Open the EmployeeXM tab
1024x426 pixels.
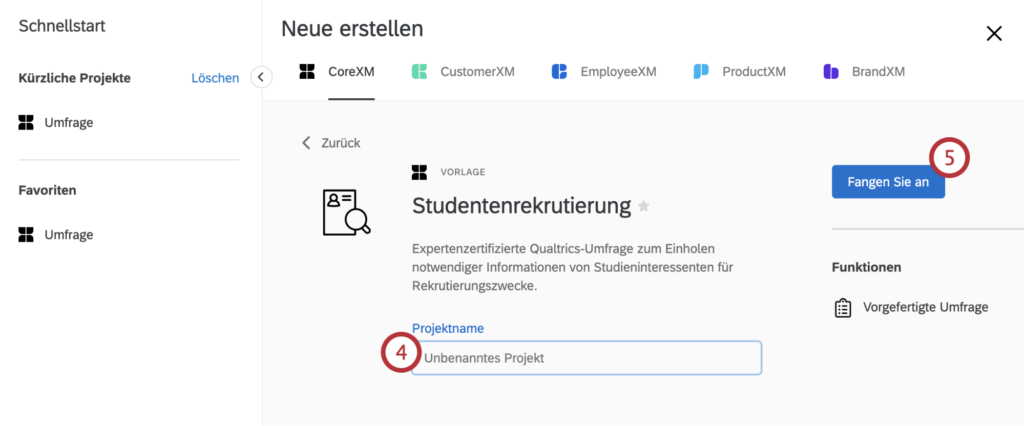tap(603, 72)
